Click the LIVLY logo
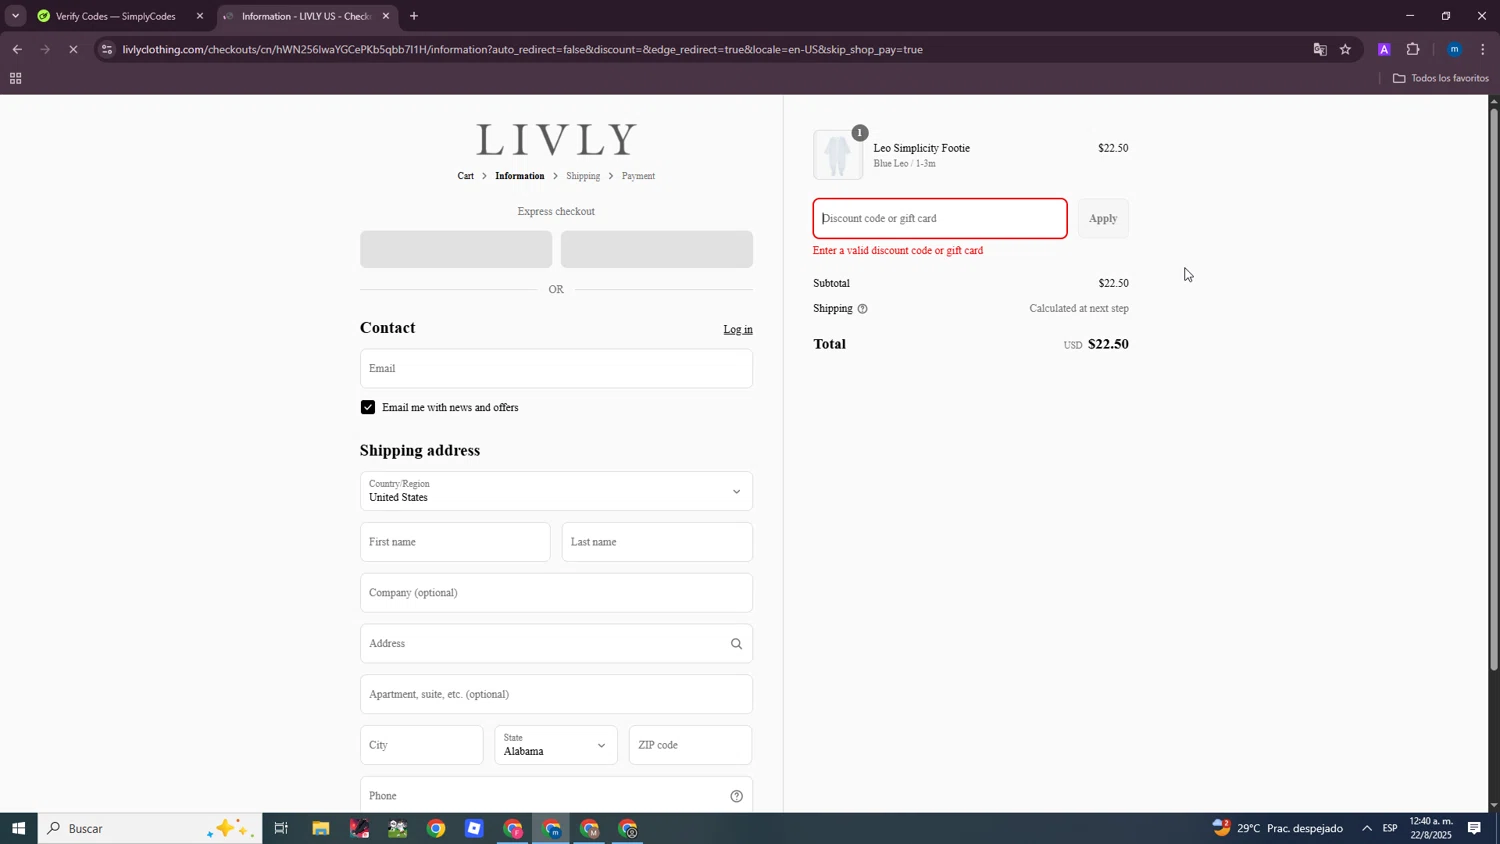Image resolution: width=1500 pixels, height=844 pixels. tap(556, 140)
